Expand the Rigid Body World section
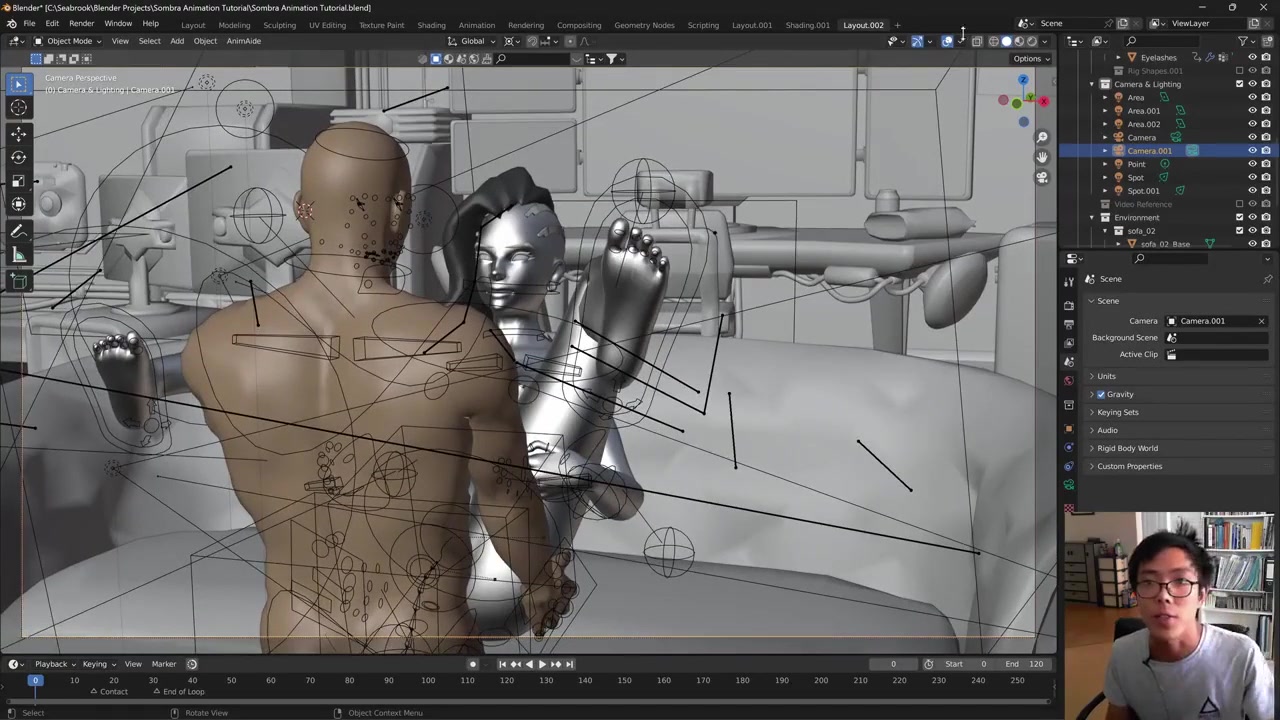Screen dimensions: 1280x720 pyautogui.click(x=1127, y=448)
